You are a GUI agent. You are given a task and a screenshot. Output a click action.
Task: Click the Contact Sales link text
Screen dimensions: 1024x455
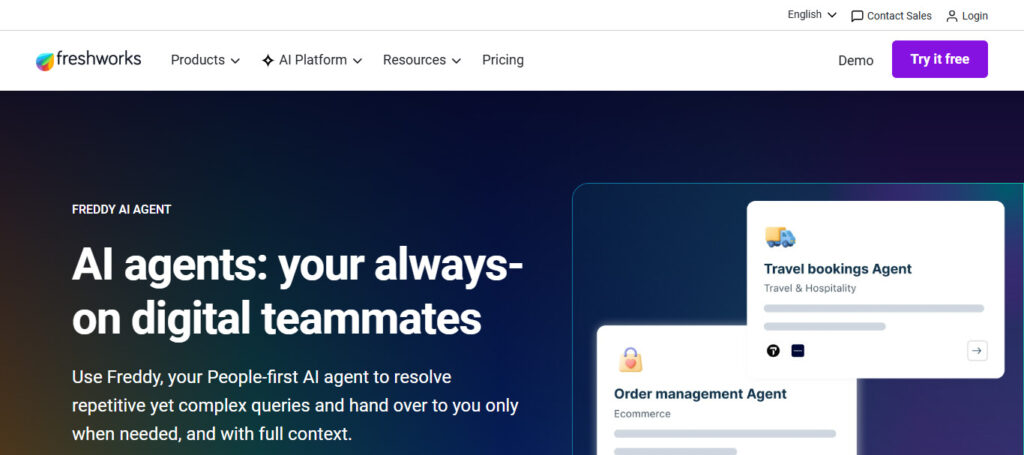(x=899, y=16)
